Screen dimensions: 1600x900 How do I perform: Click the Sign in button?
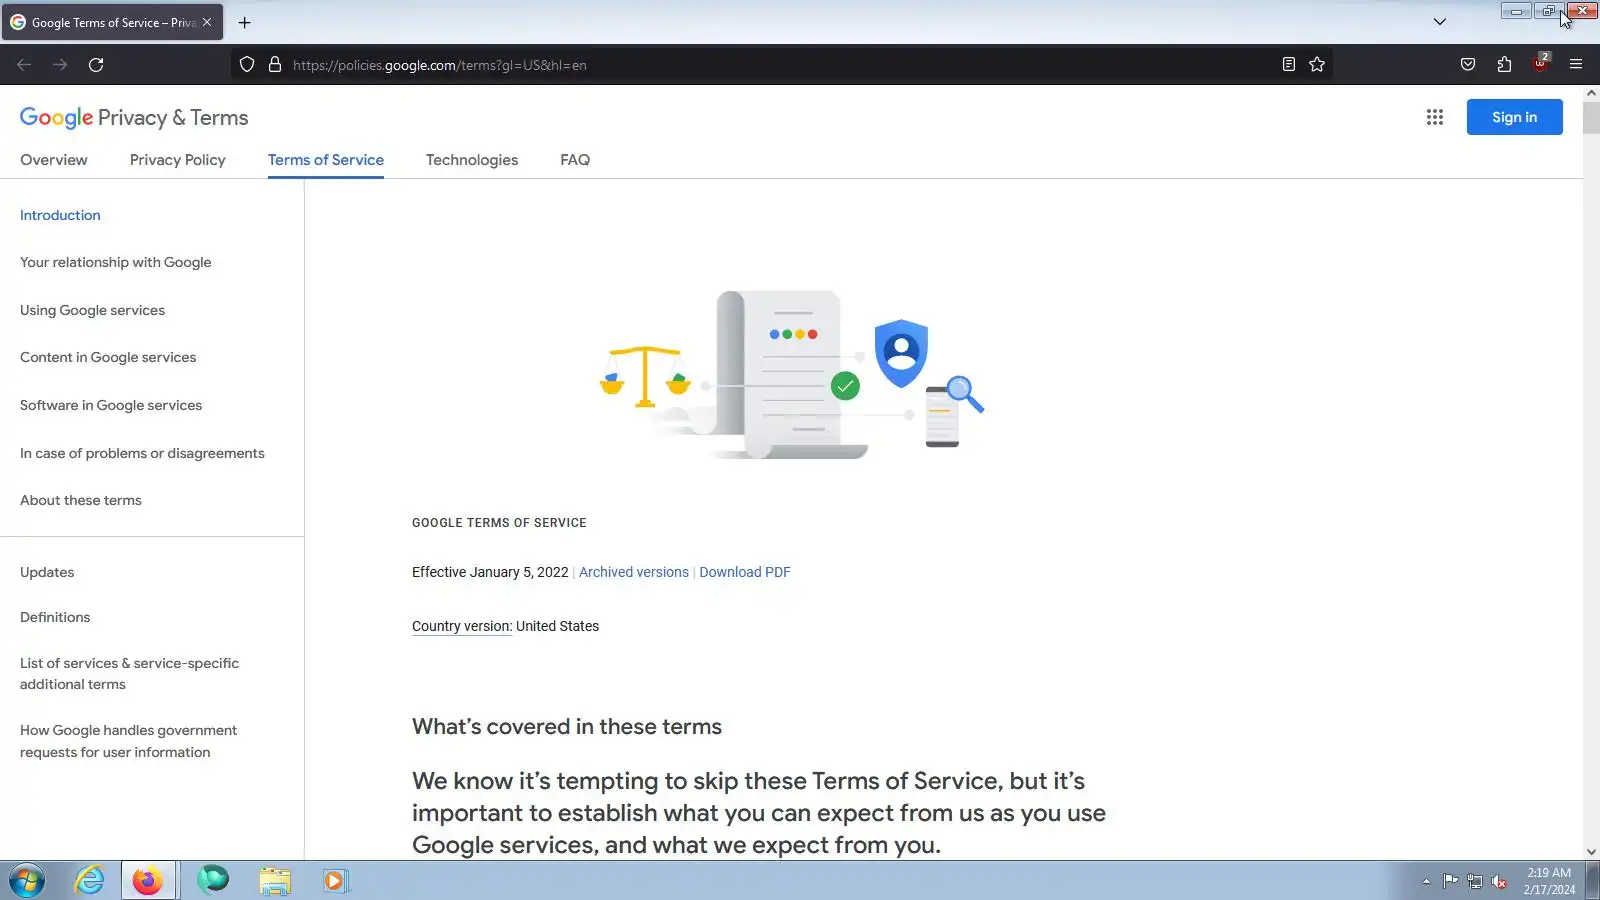click(1514, 117)
